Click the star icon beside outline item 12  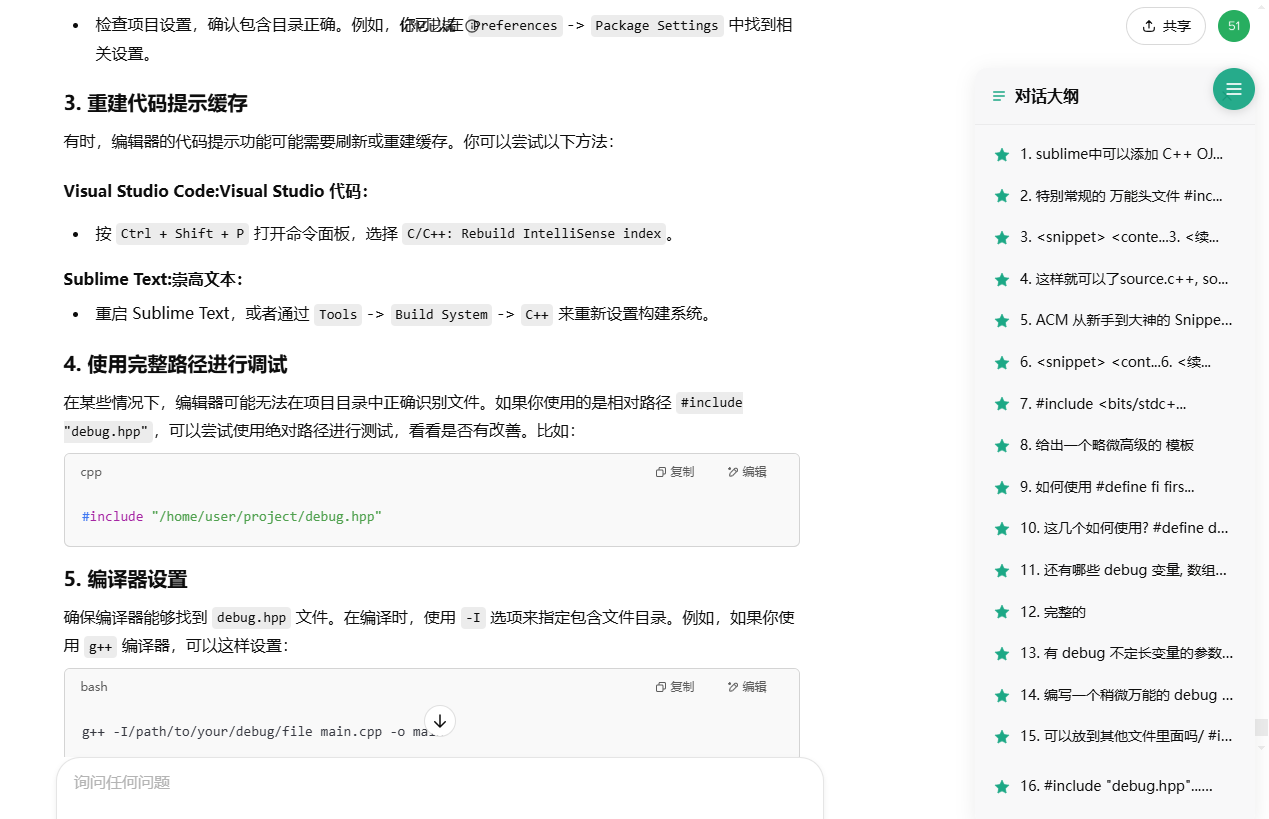click(1002, 613)
